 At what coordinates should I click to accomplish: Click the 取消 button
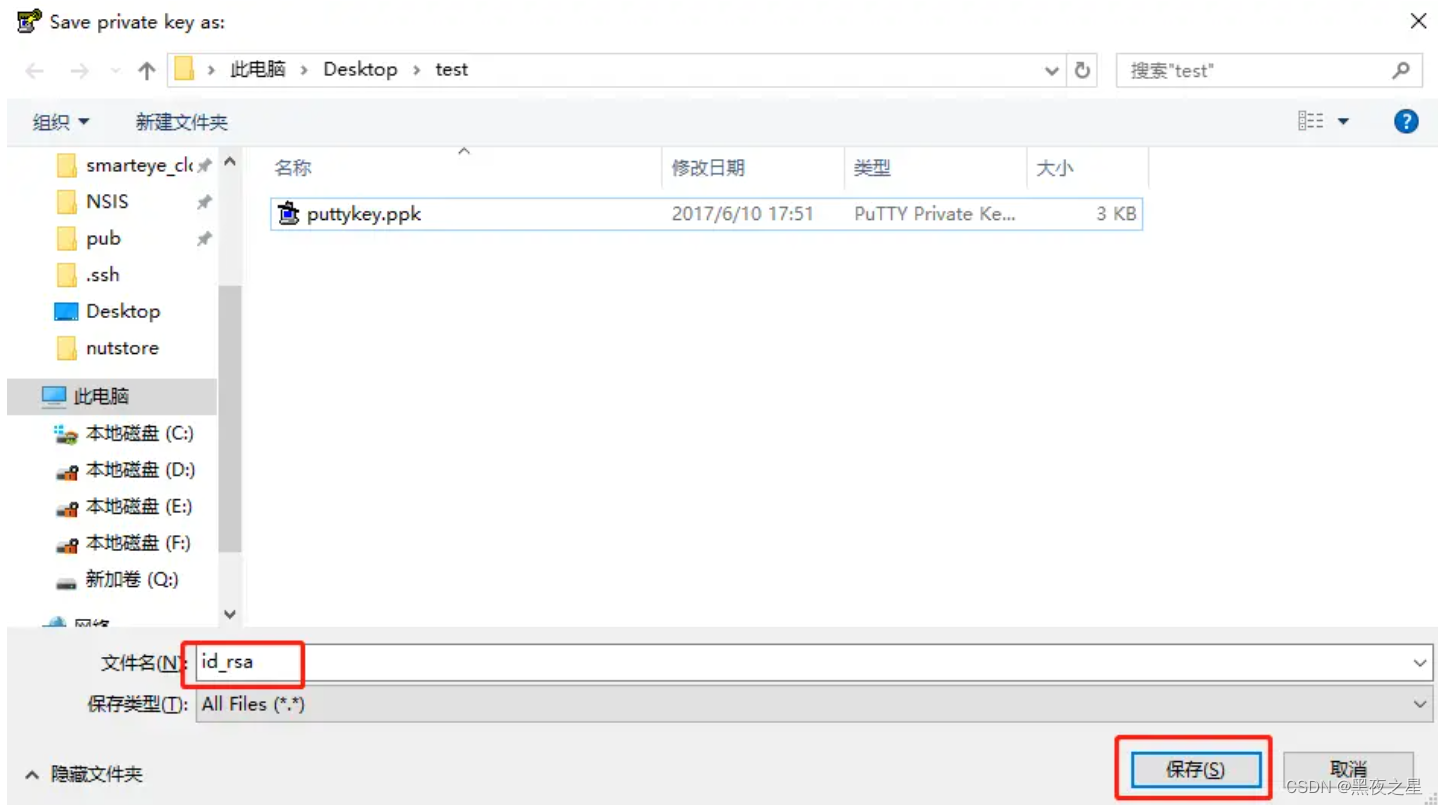pos(1348,769)
